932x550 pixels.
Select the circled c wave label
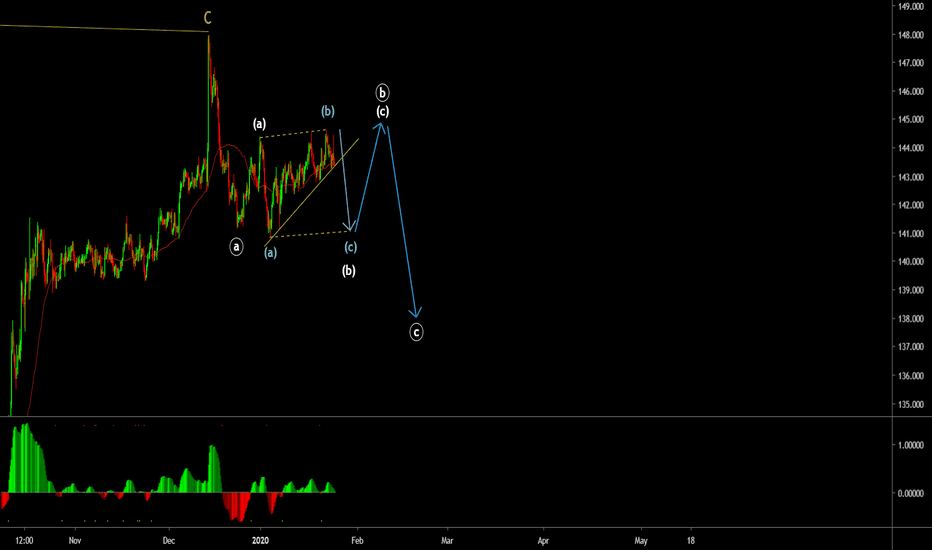coord(416,332)
